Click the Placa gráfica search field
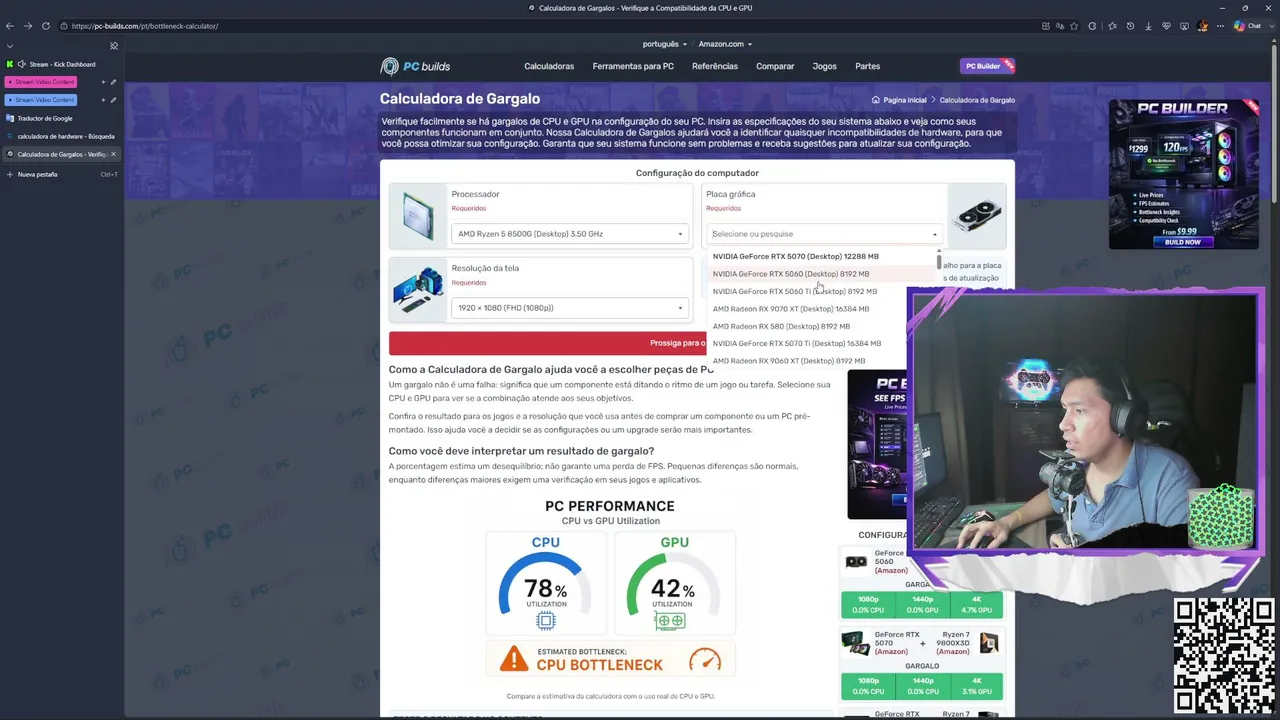1280x720 pixels. coord(825,234)
